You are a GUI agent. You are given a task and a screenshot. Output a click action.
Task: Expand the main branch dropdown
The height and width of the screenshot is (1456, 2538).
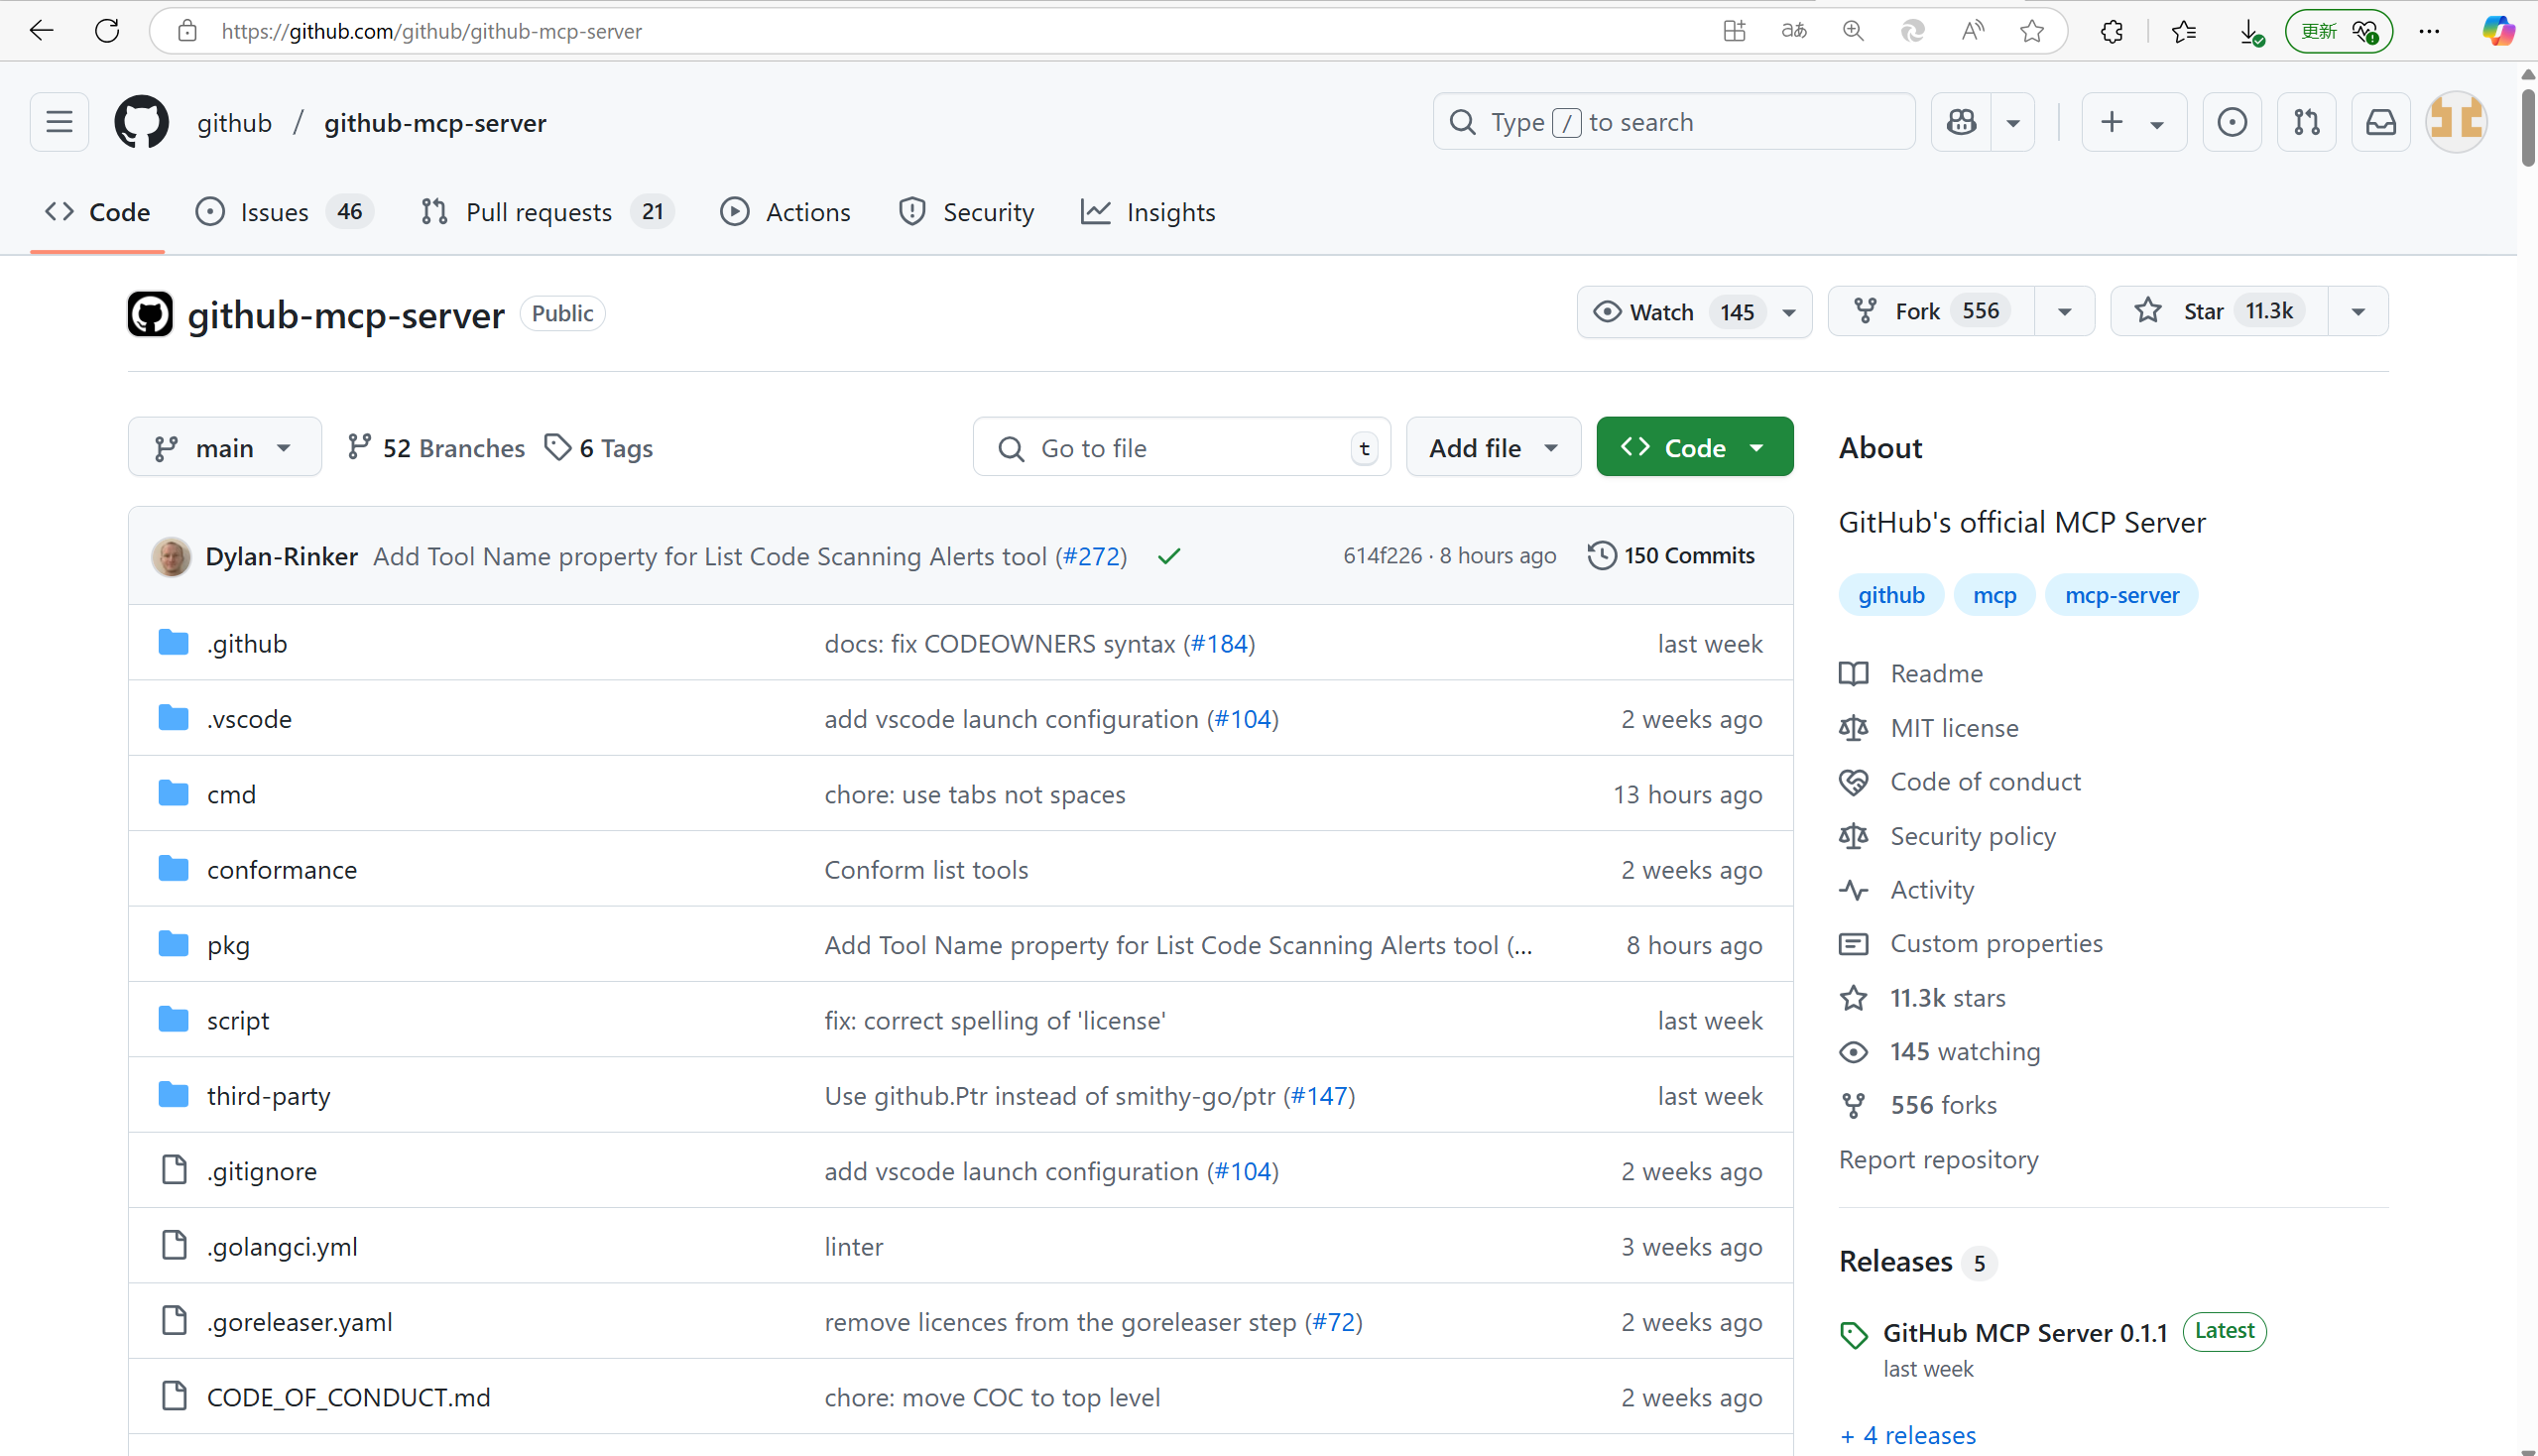[x=224, y=447]
